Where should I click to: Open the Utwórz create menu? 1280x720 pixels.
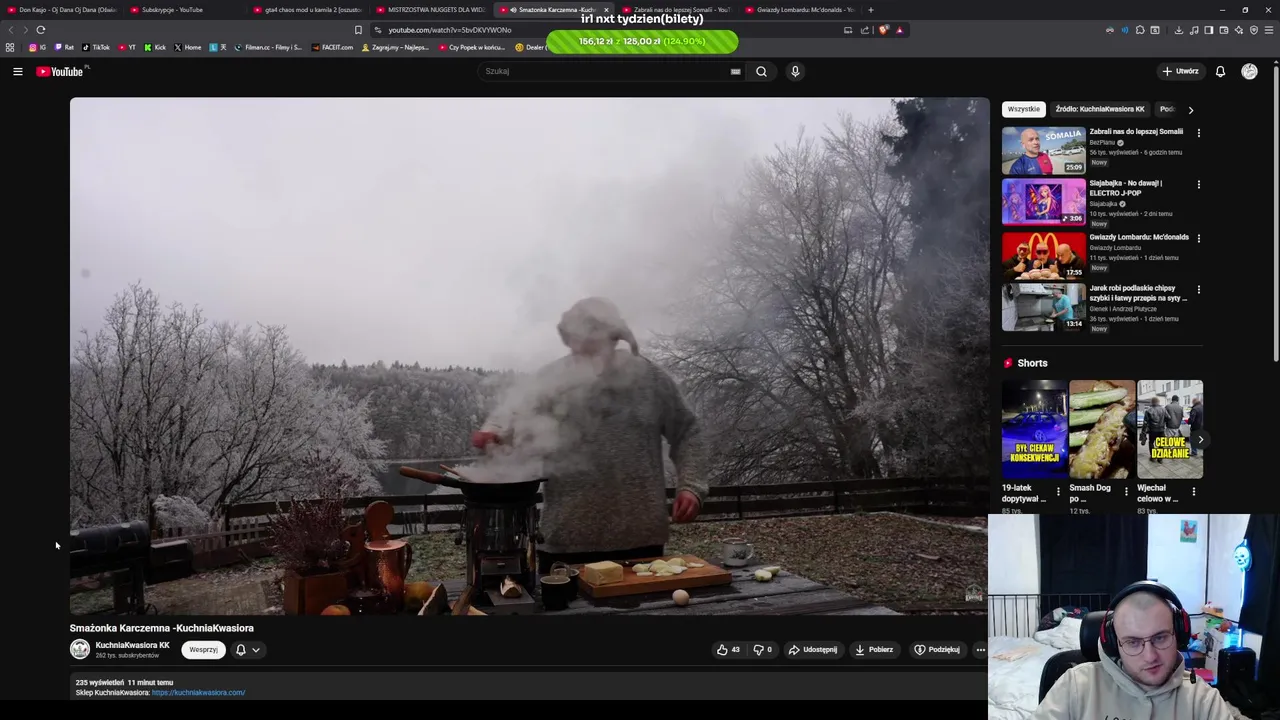1180,71
